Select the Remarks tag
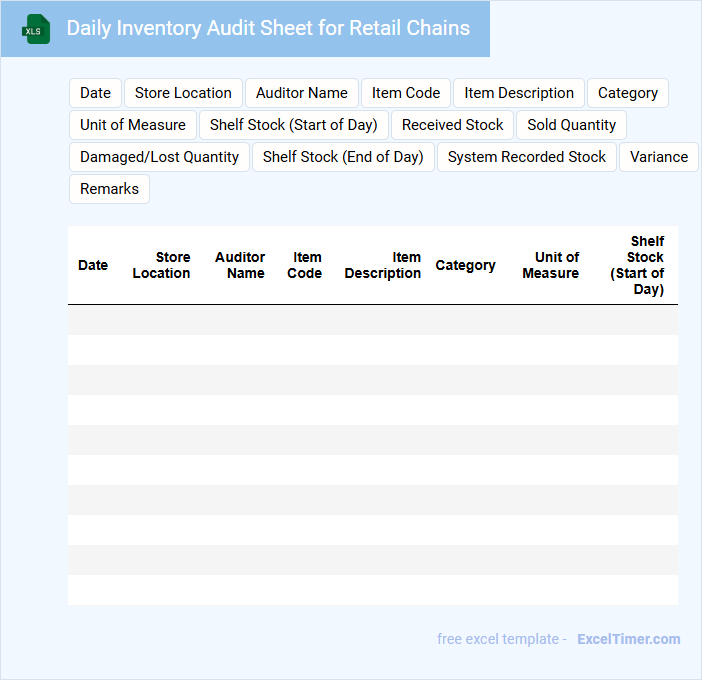Viewport: 702px width, 680px height. [x=109, y=189]
